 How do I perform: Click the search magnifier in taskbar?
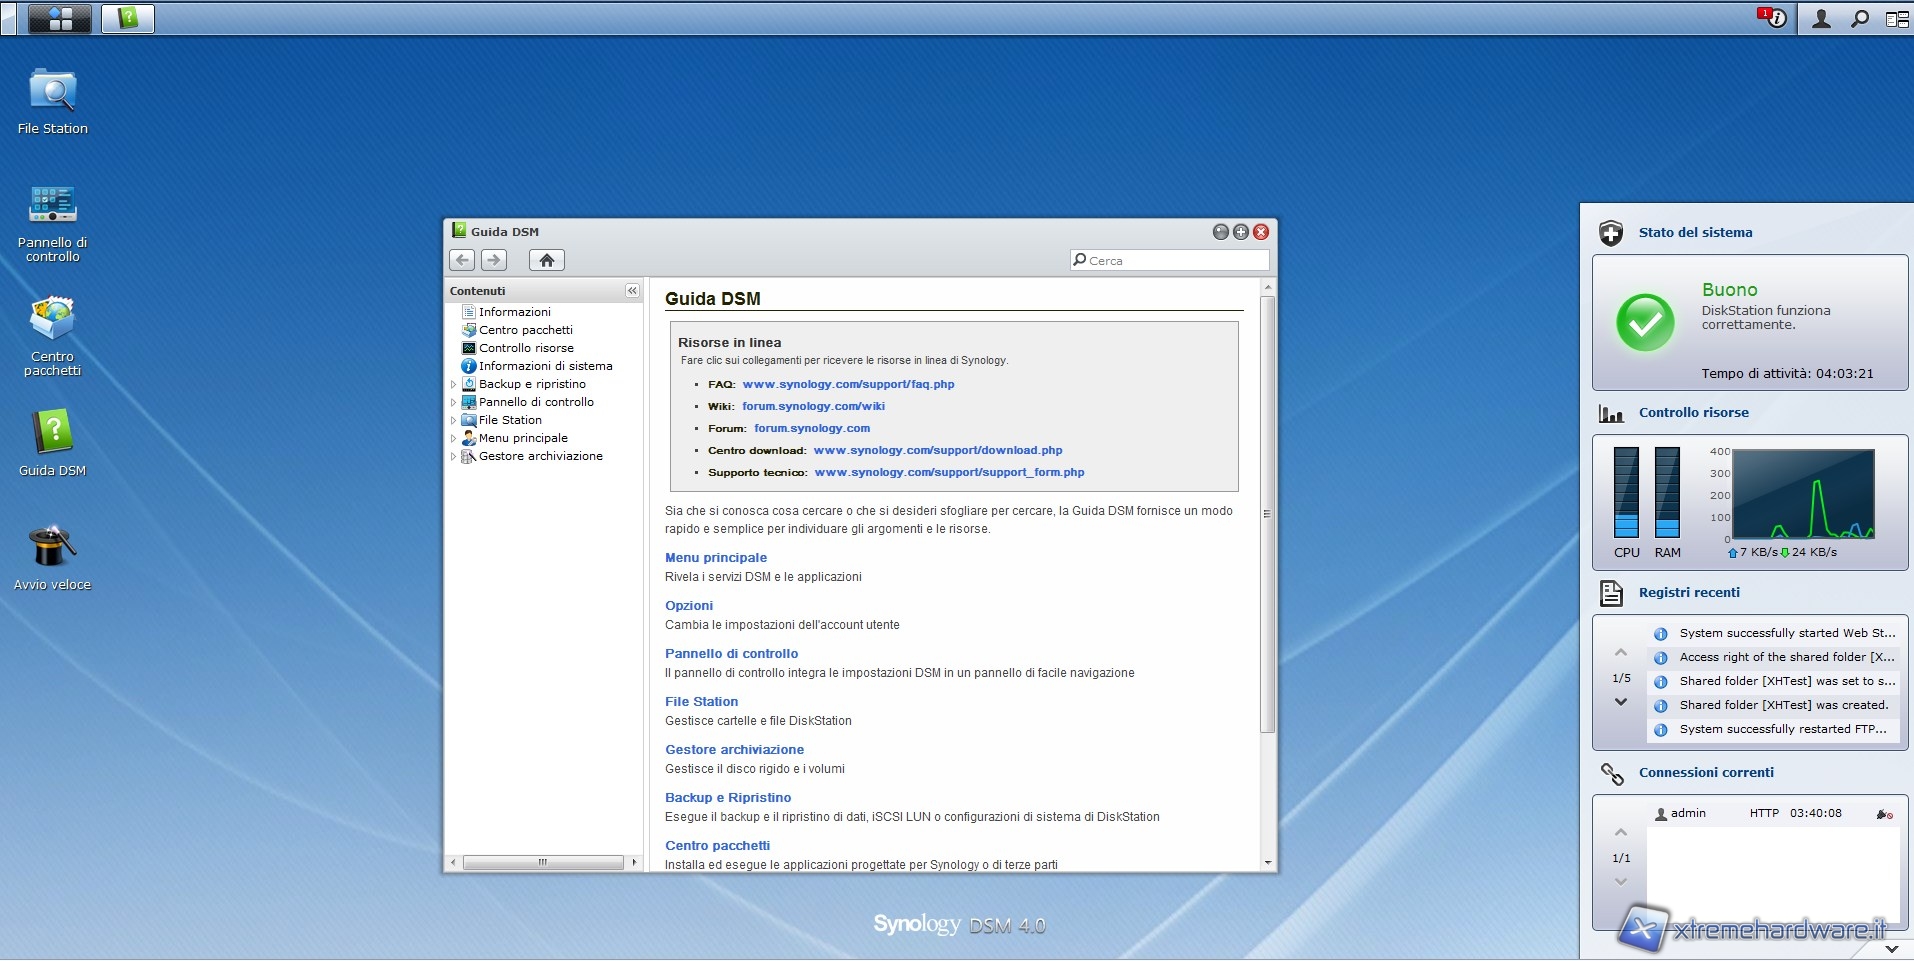(1859, 18)
